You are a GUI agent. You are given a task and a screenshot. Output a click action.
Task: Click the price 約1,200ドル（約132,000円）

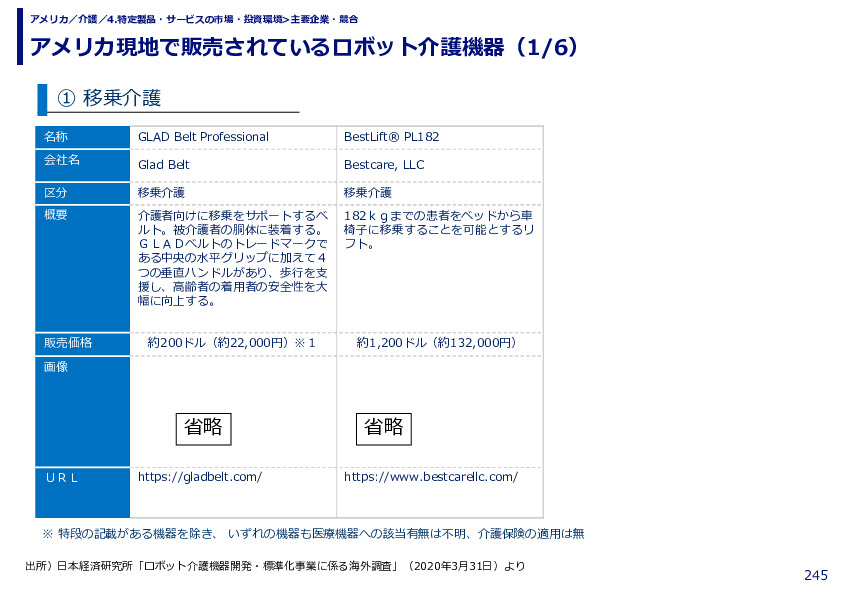click(436, 343)
